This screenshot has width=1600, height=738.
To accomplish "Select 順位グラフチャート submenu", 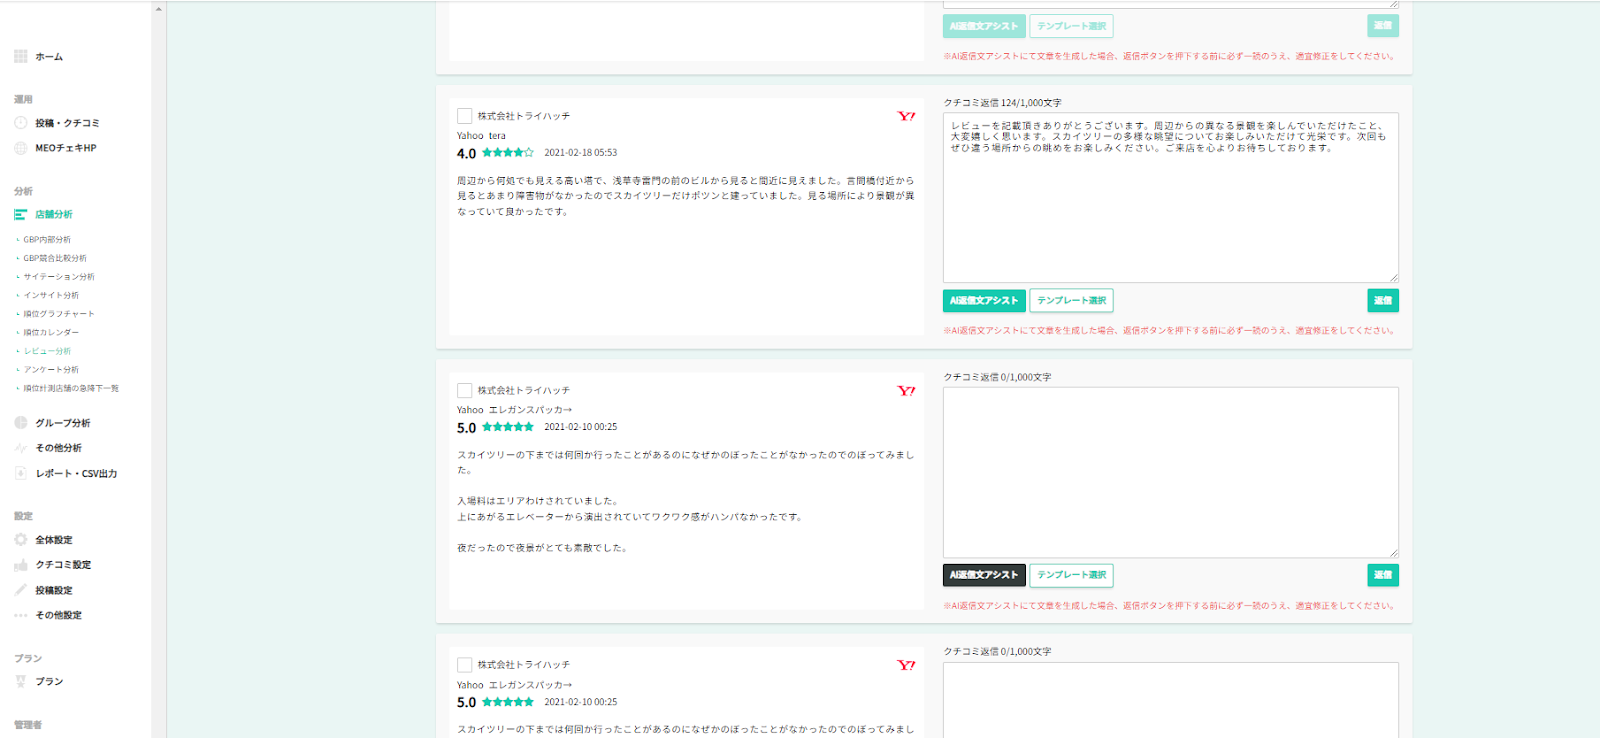I will tap(59, 314).
